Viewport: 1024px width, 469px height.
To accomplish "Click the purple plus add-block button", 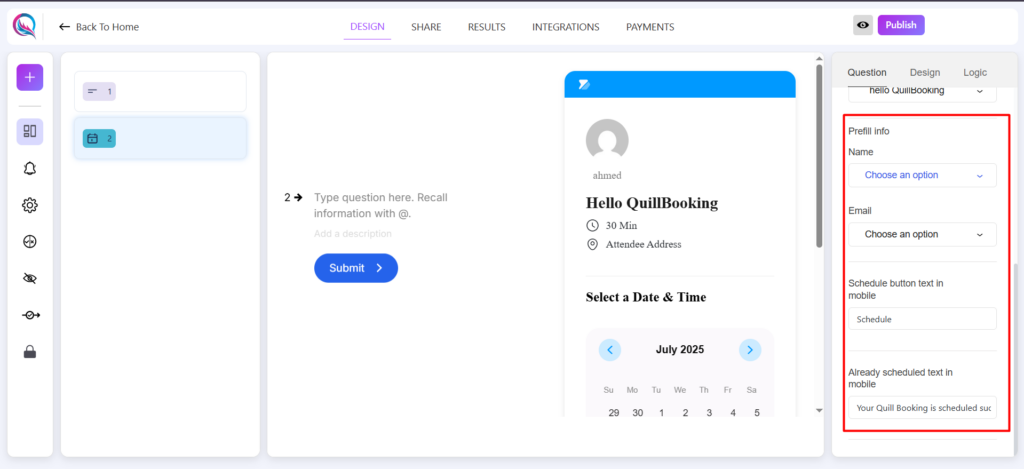I will click(x=29, y=77).
